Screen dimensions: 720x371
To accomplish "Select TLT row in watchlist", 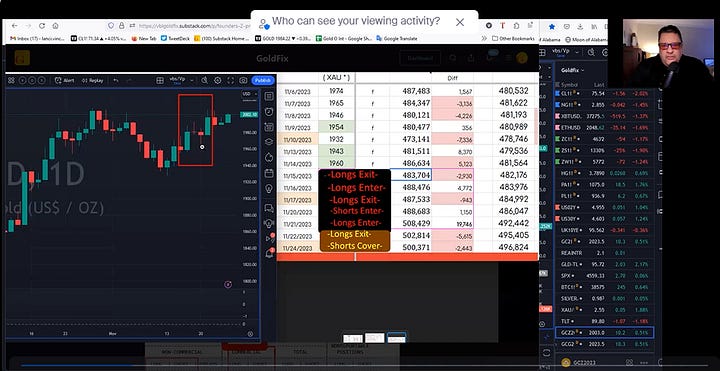I will [x=605, y=321].
